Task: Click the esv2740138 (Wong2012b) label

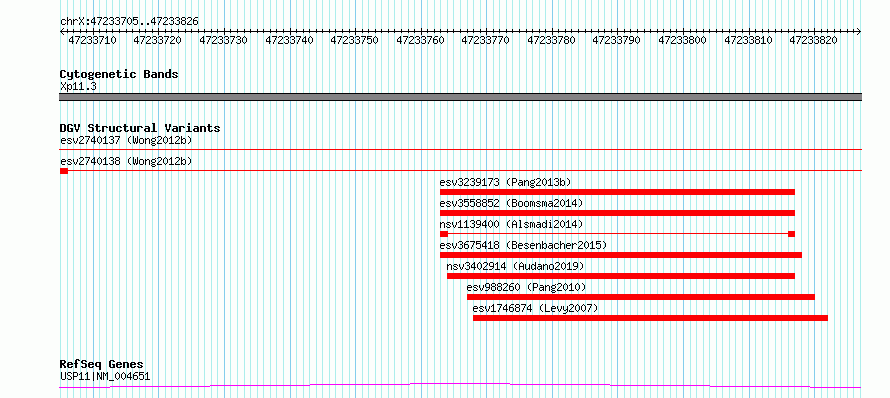Action: click(126, 161)
